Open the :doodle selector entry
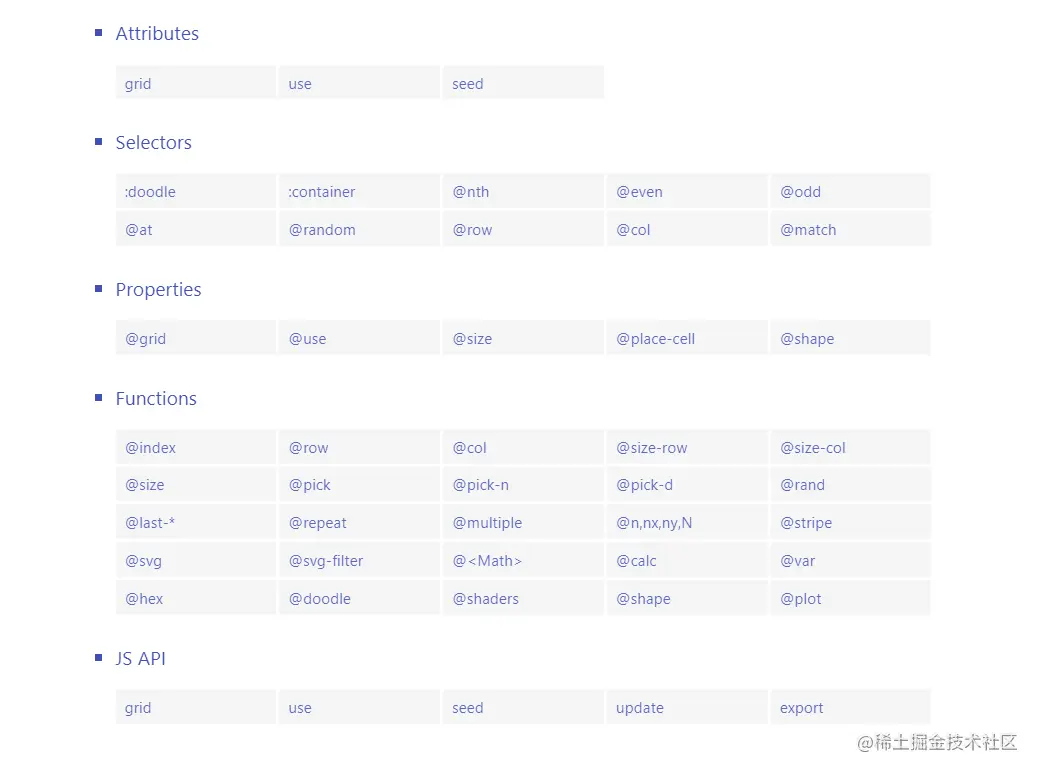The width and height of the screenshot is (1040, 775). (x=196, y=191)
